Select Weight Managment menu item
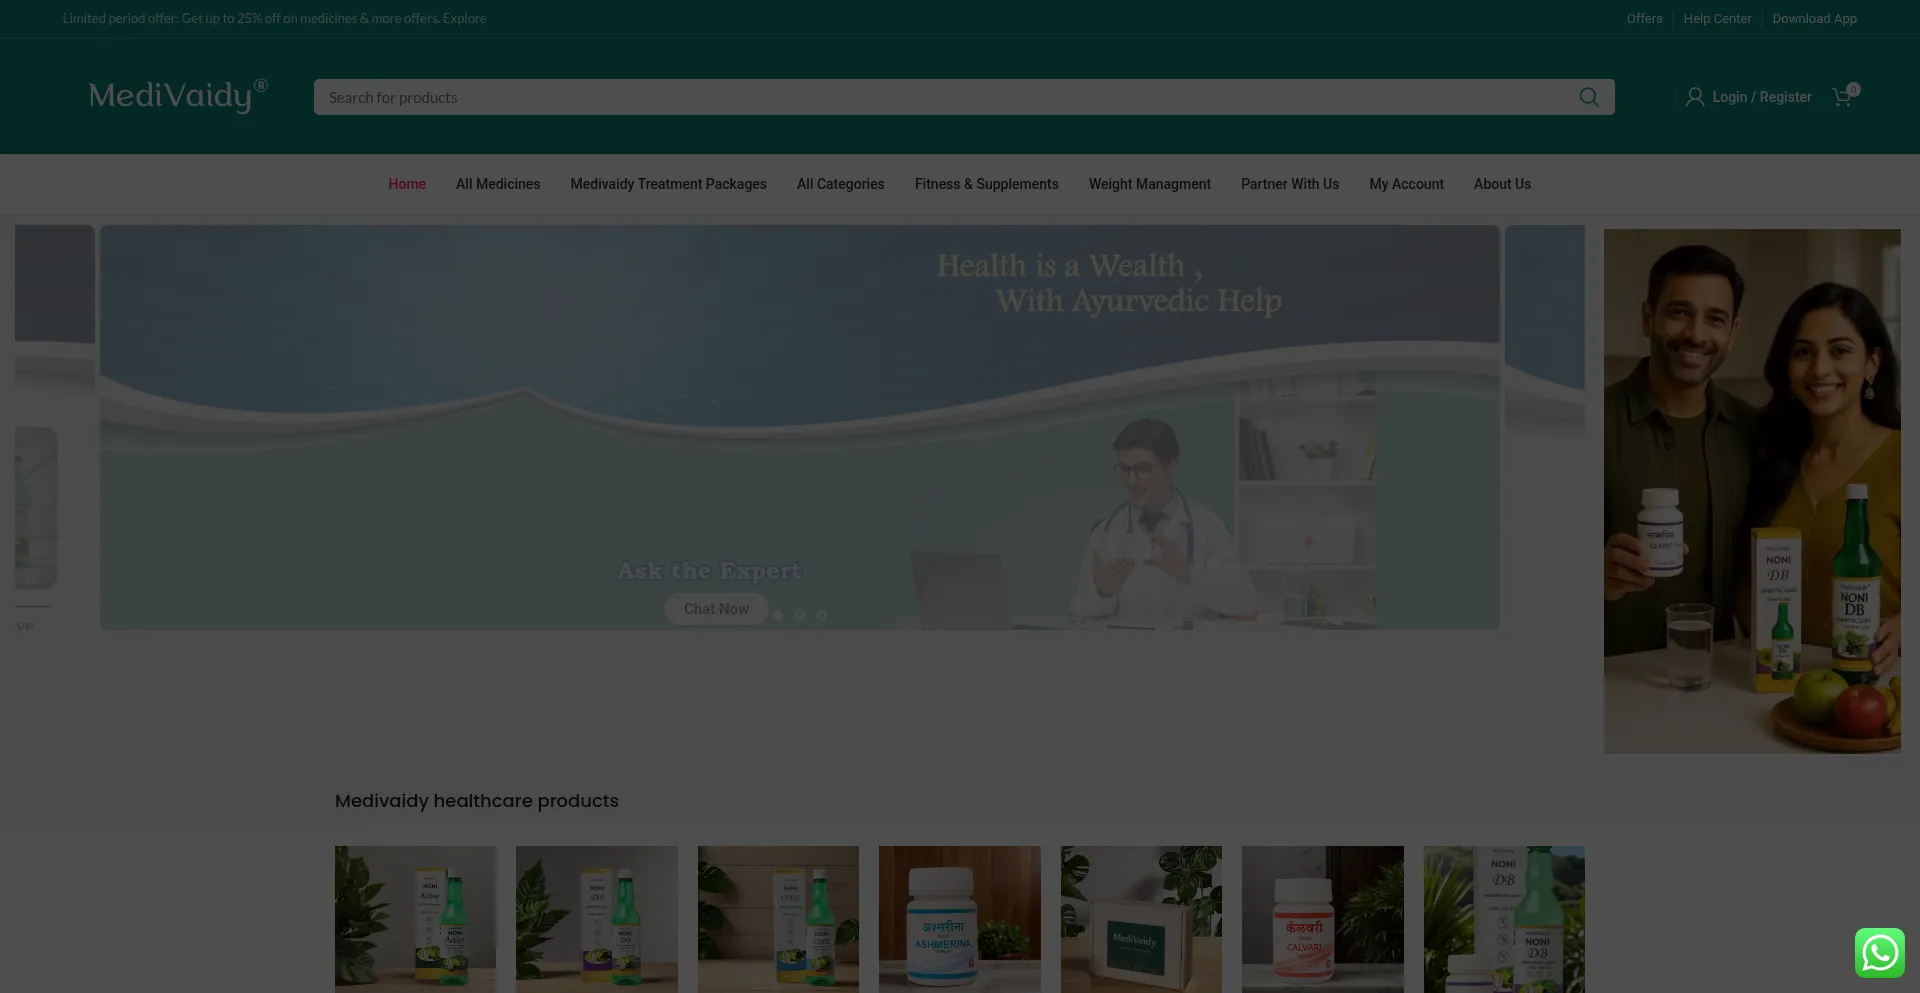 click(1149, 184)
